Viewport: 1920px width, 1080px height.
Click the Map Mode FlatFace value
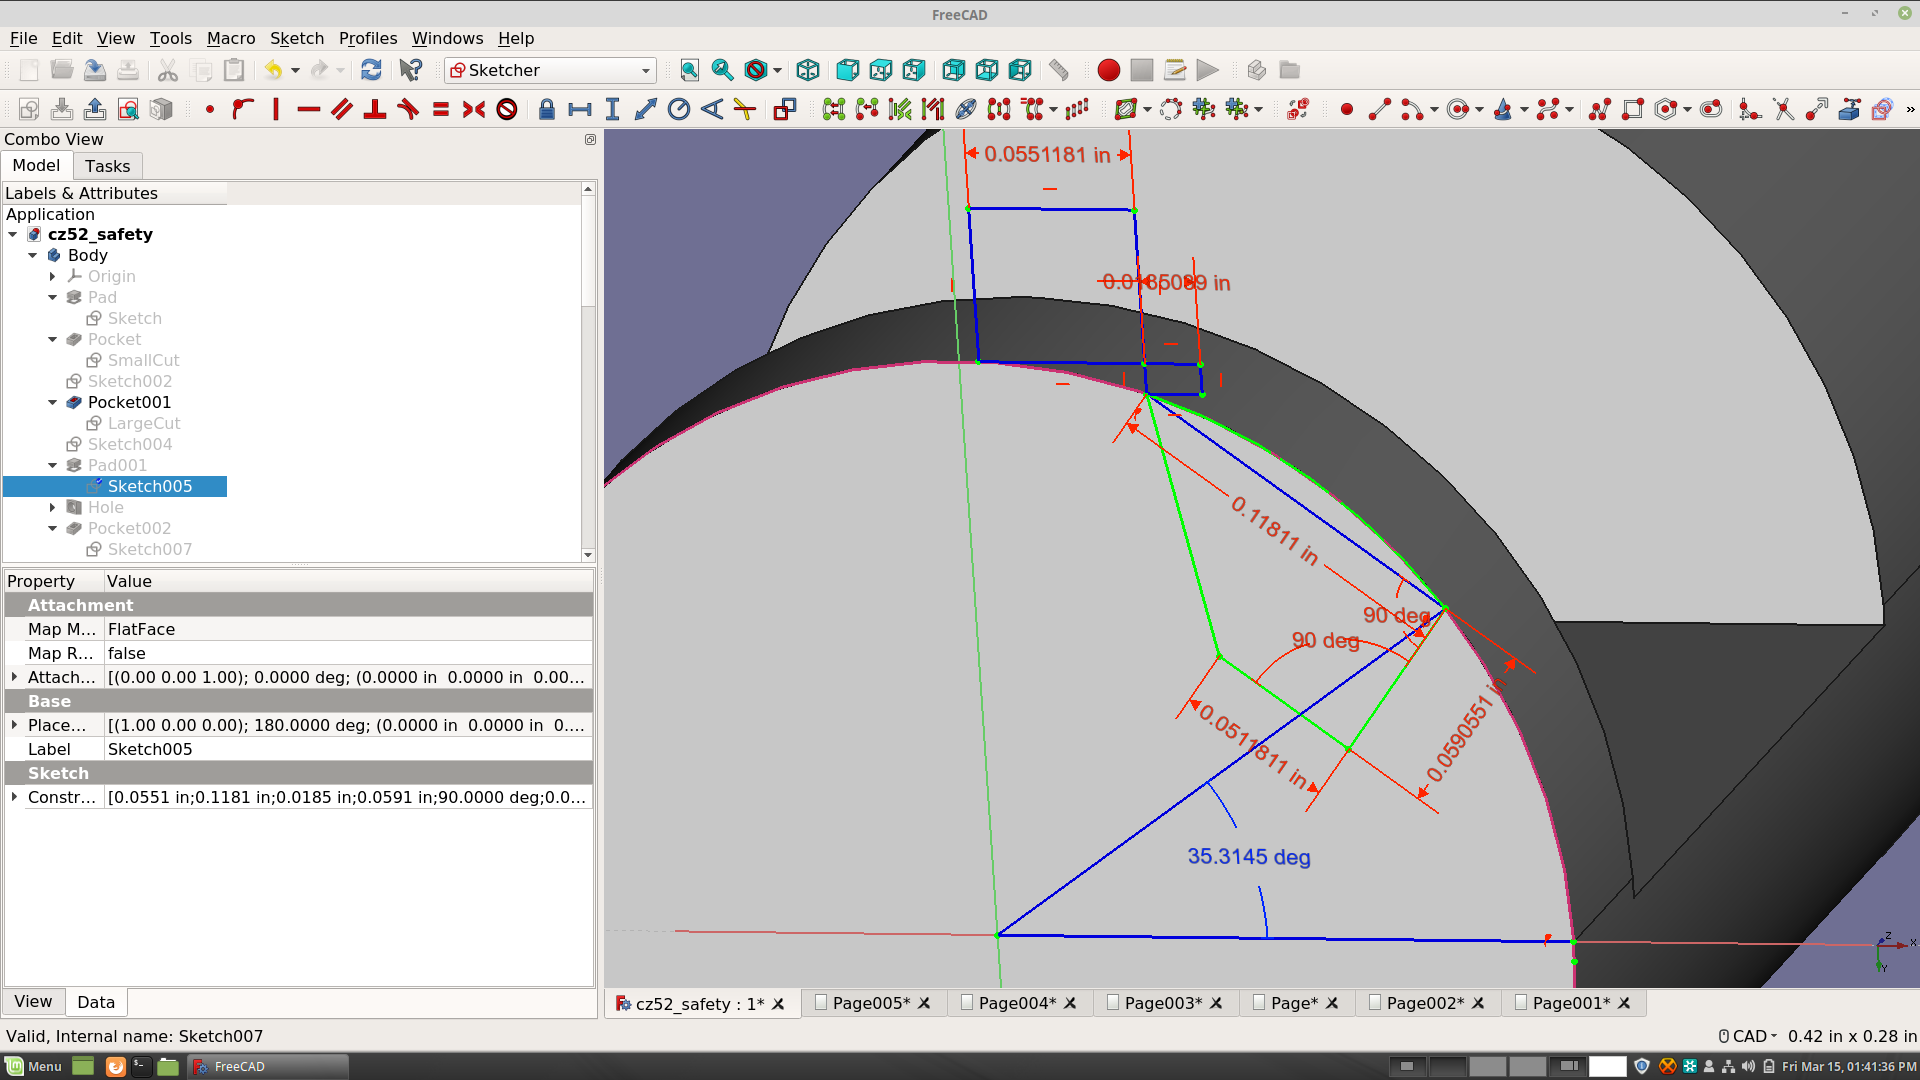(348, 629)
